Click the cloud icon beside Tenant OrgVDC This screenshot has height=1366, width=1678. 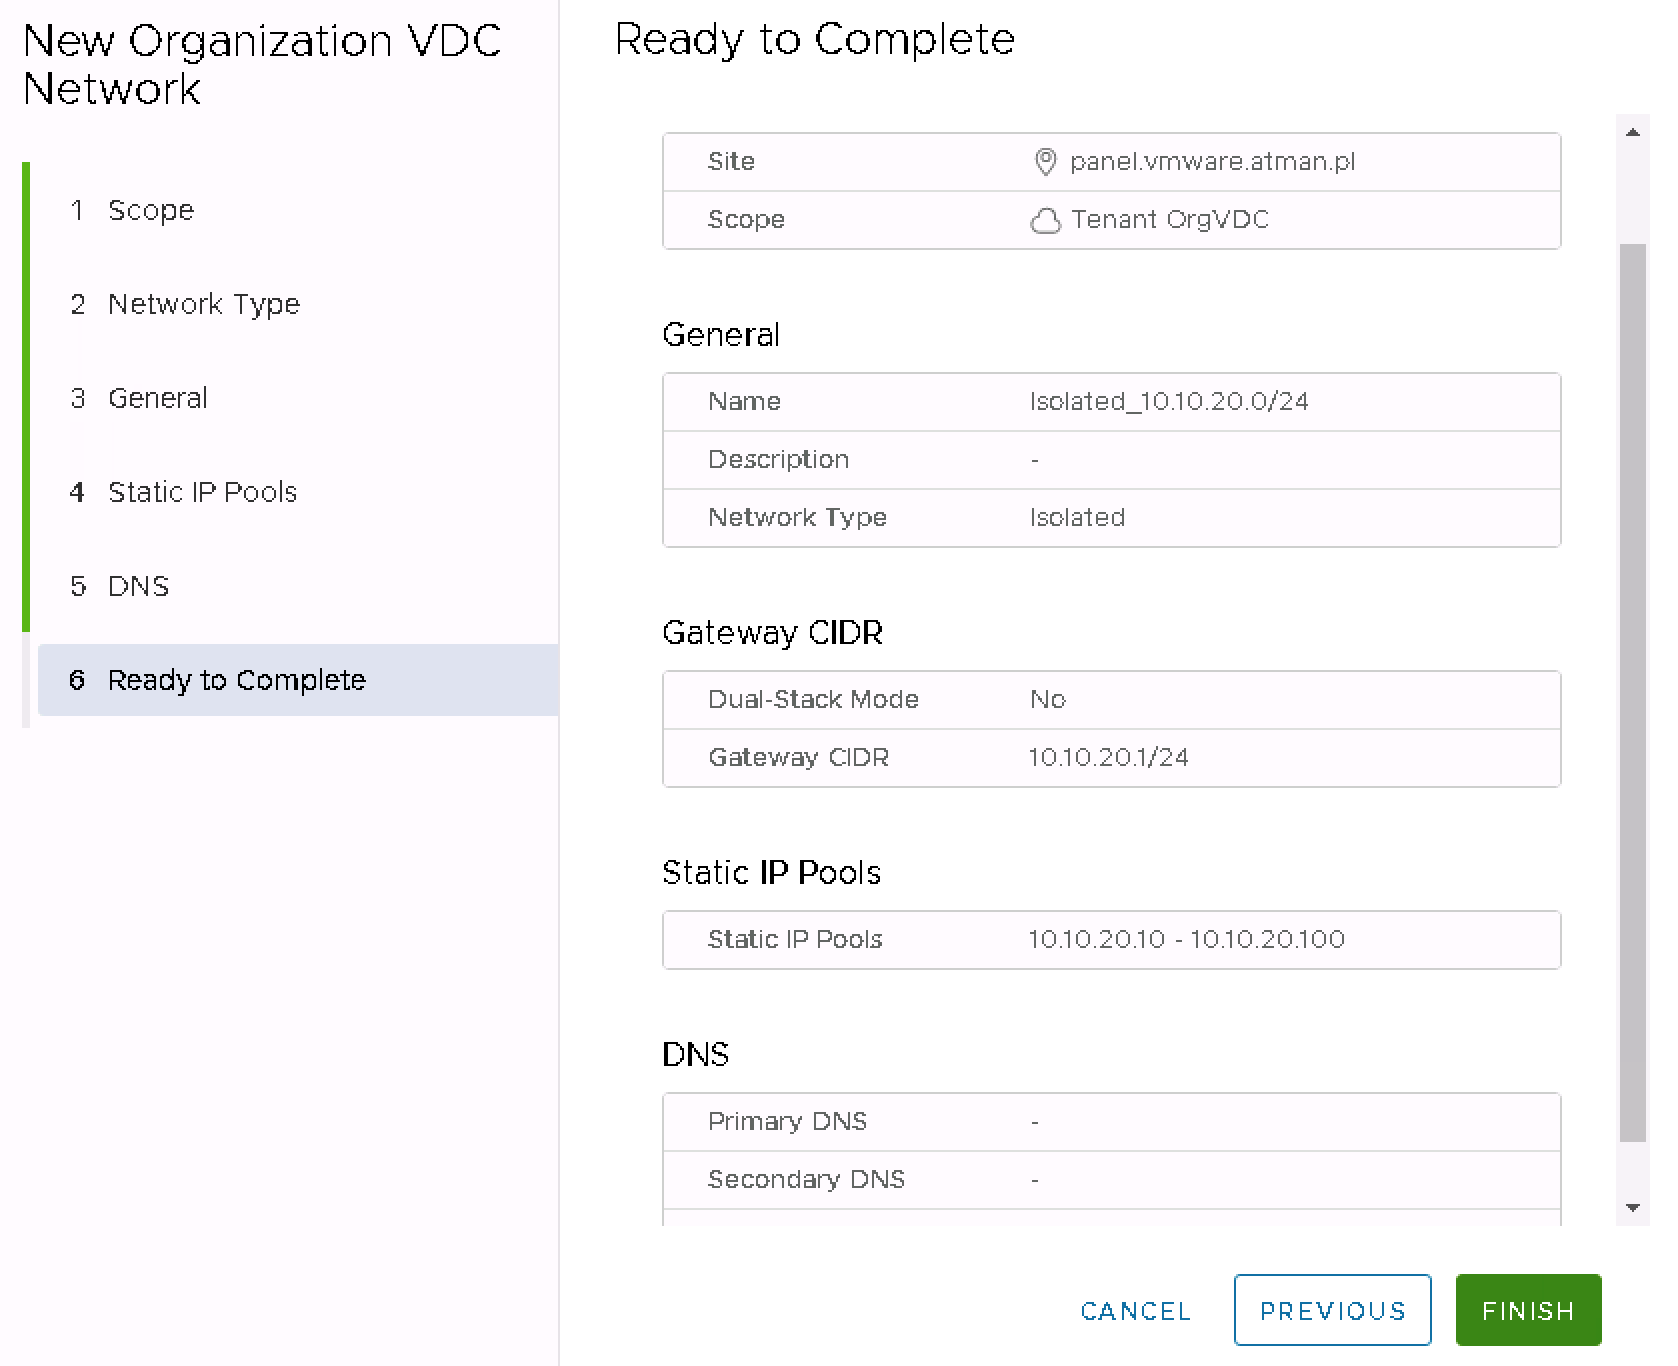tap(1045, 220)
